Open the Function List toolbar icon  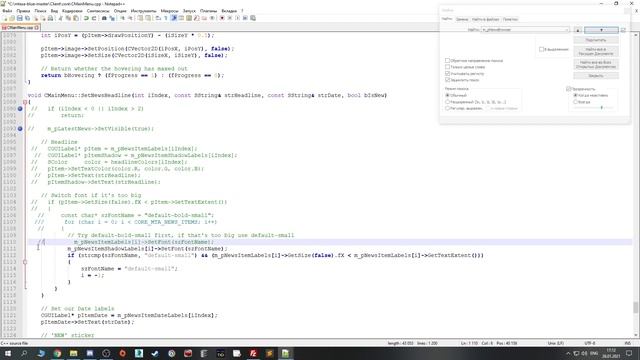[197, 18]
